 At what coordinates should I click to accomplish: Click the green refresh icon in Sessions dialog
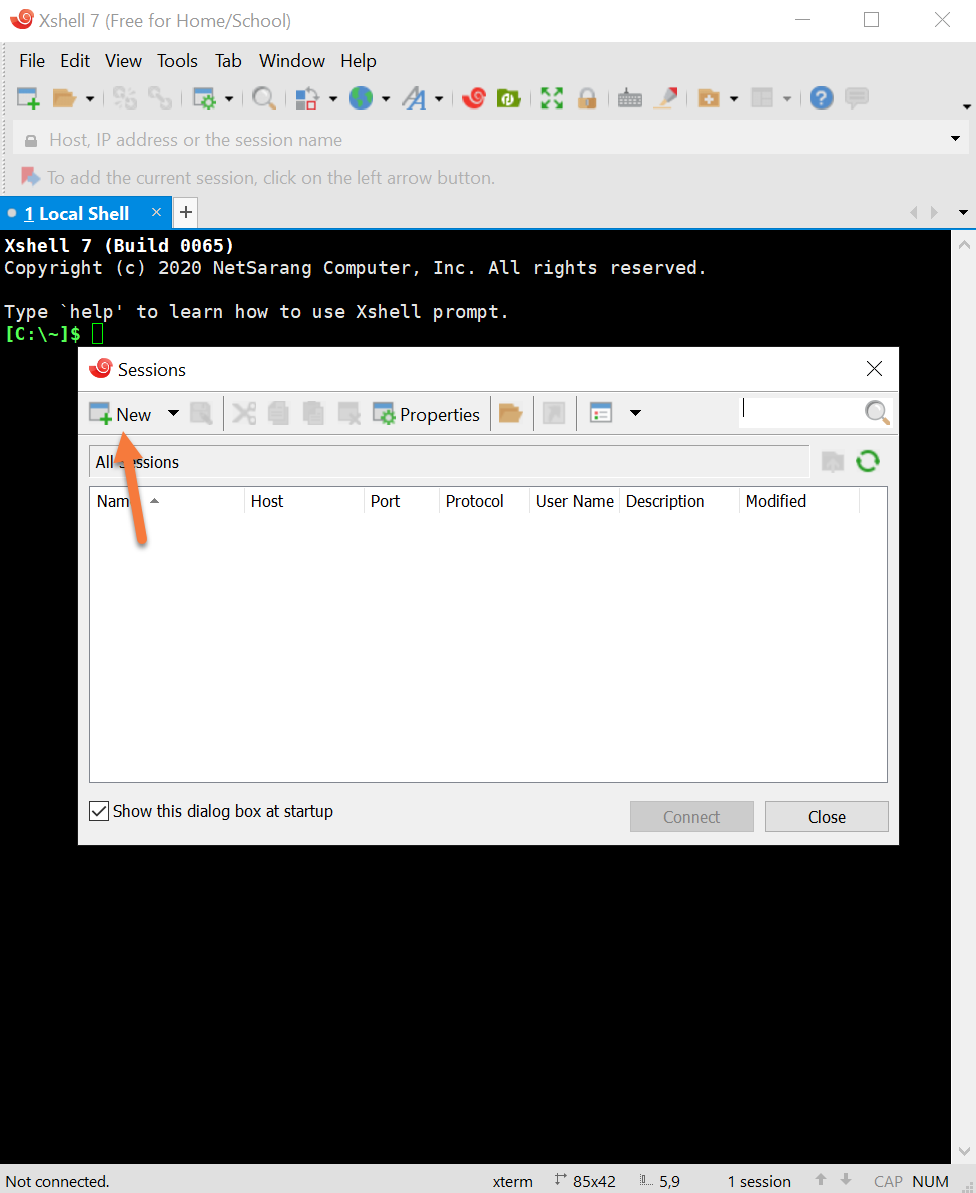click(867, 461)
